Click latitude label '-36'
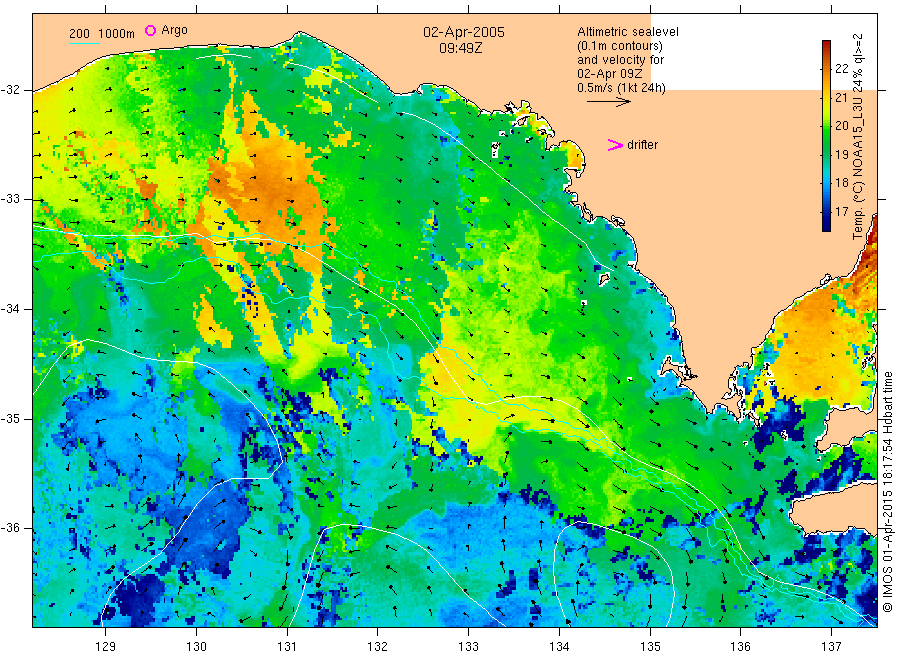The height and width of the screenshot is (660, 900). (x=10, y=527)
